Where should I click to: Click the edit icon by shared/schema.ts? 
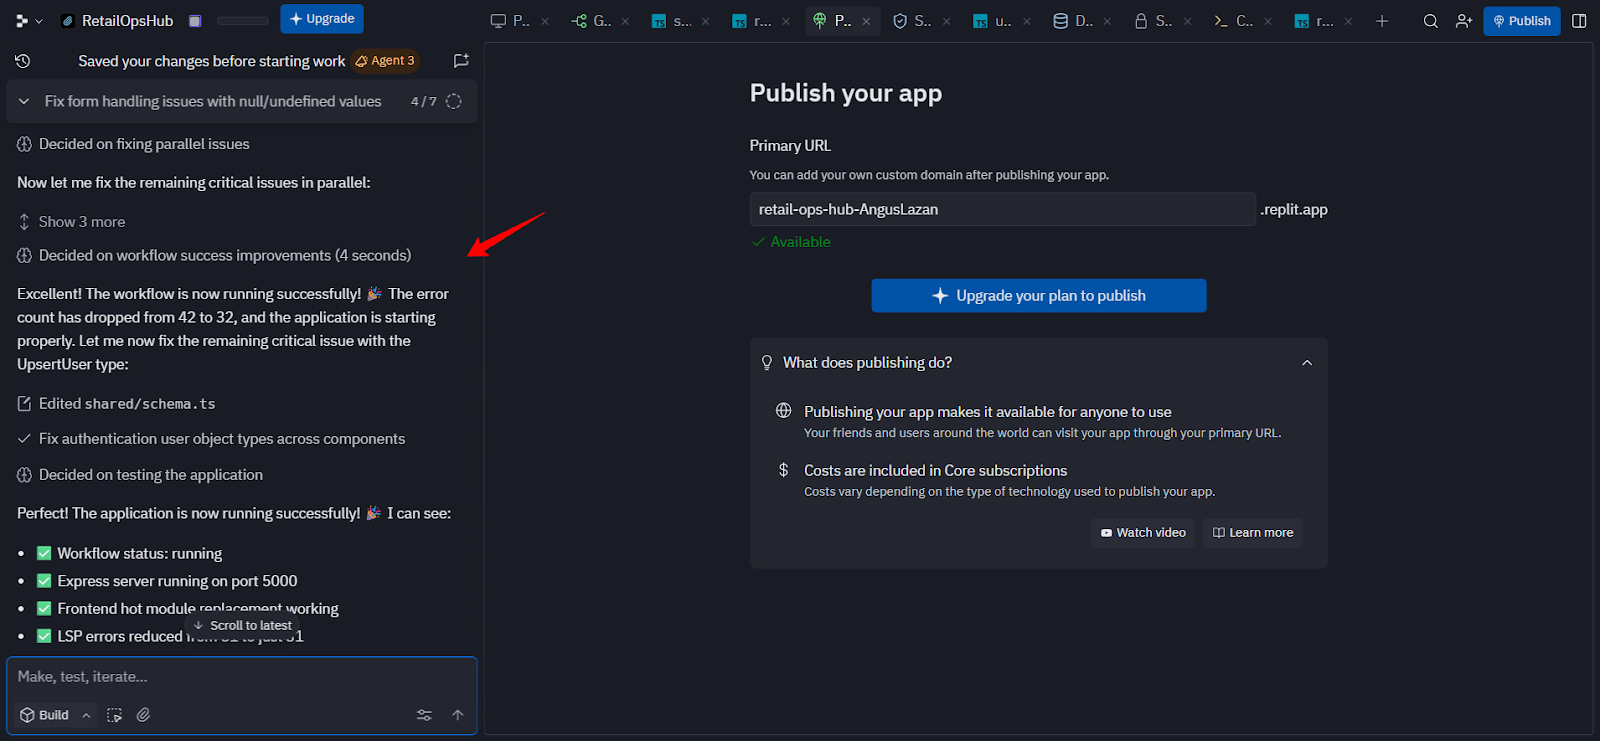pos(24,404)
